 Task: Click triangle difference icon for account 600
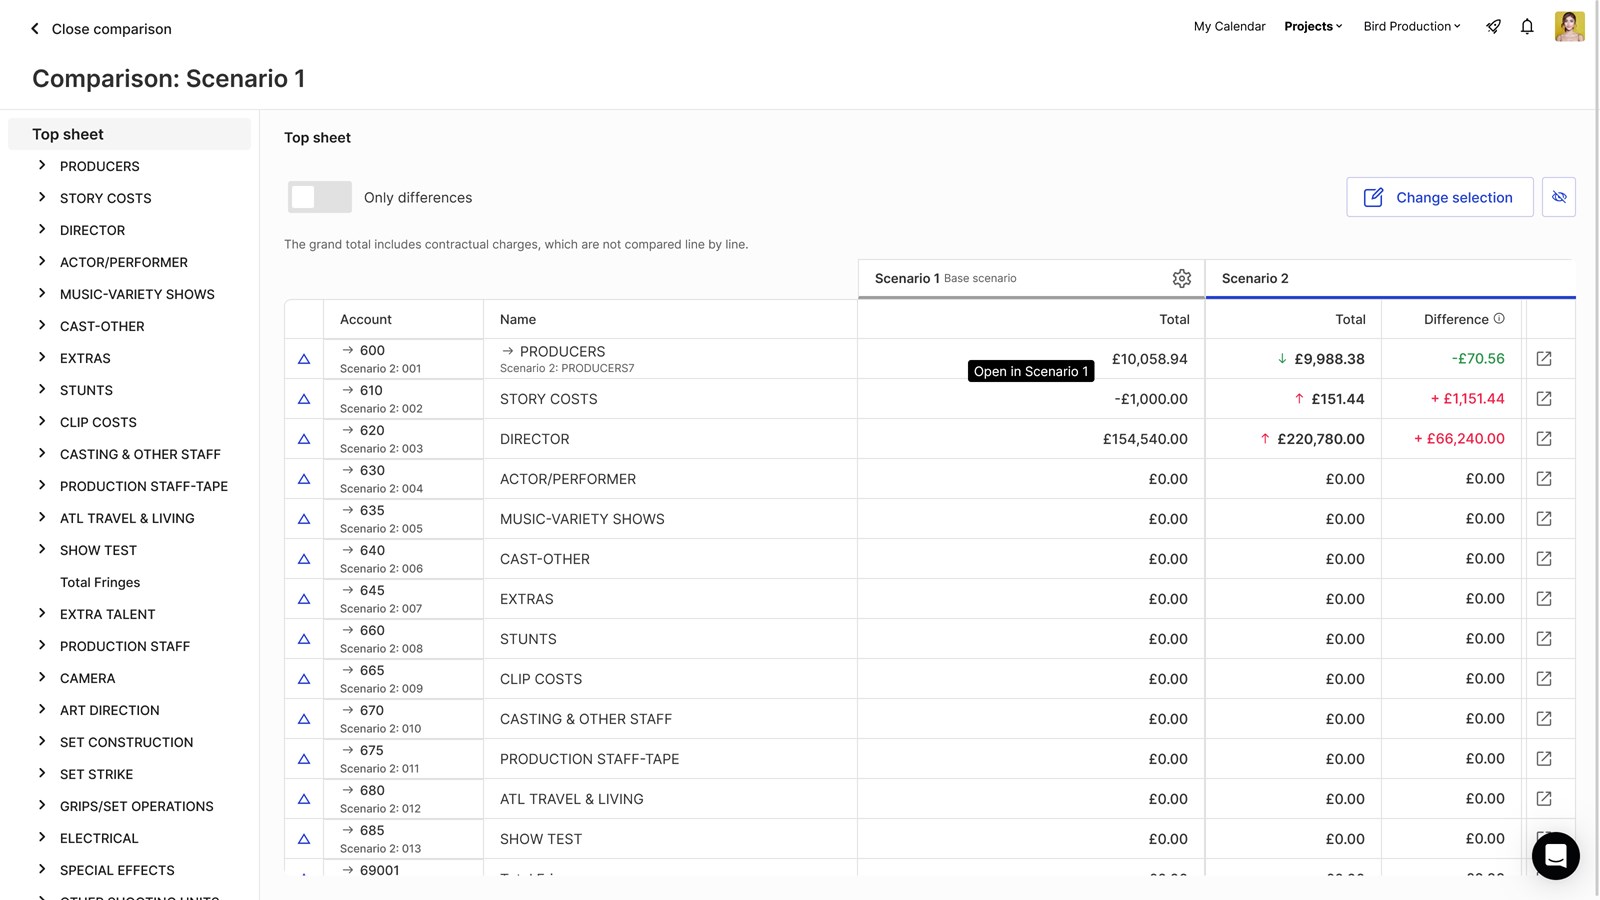click(x=304, y=359)
